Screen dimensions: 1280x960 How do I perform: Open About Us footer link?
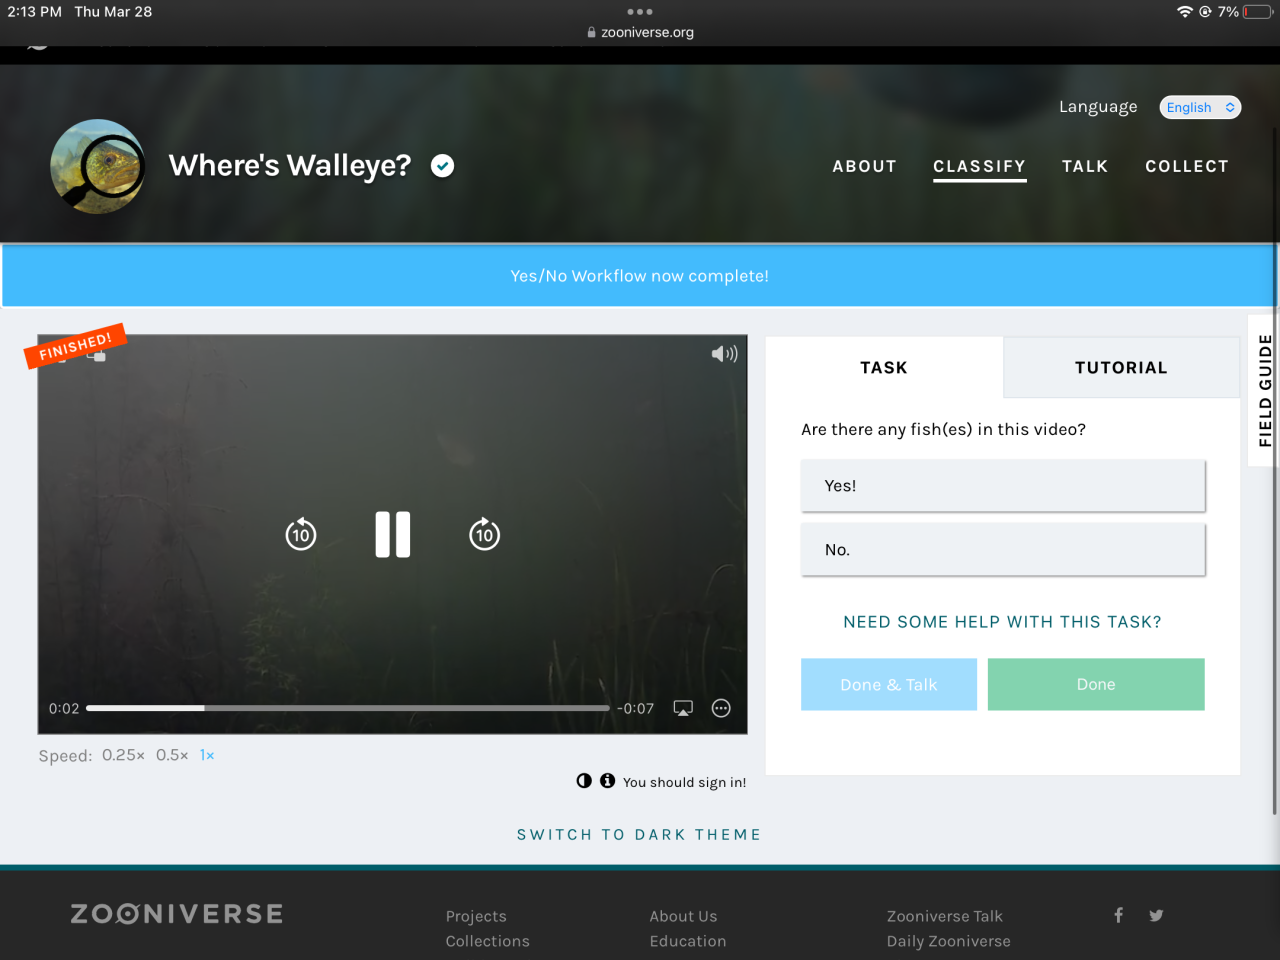[x=683, y=916]
